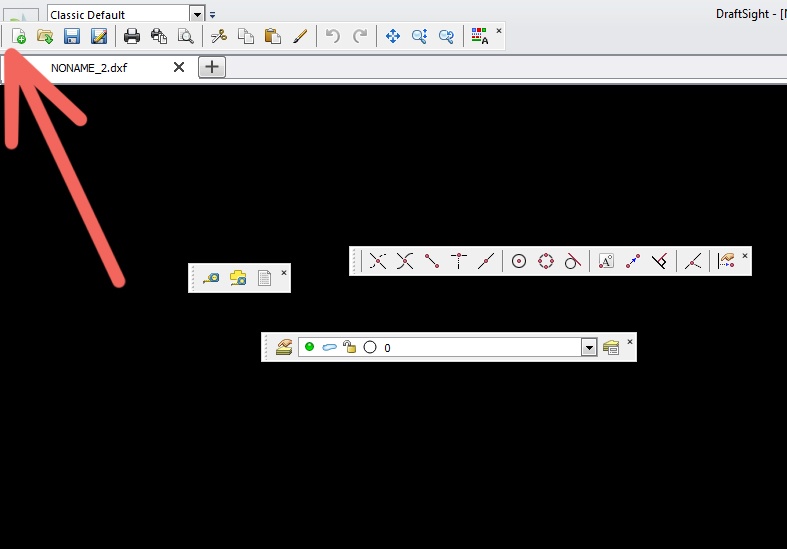Paste from clipboard icon
This screenshot has width=787, height=549.
click(x=273, y=36)
